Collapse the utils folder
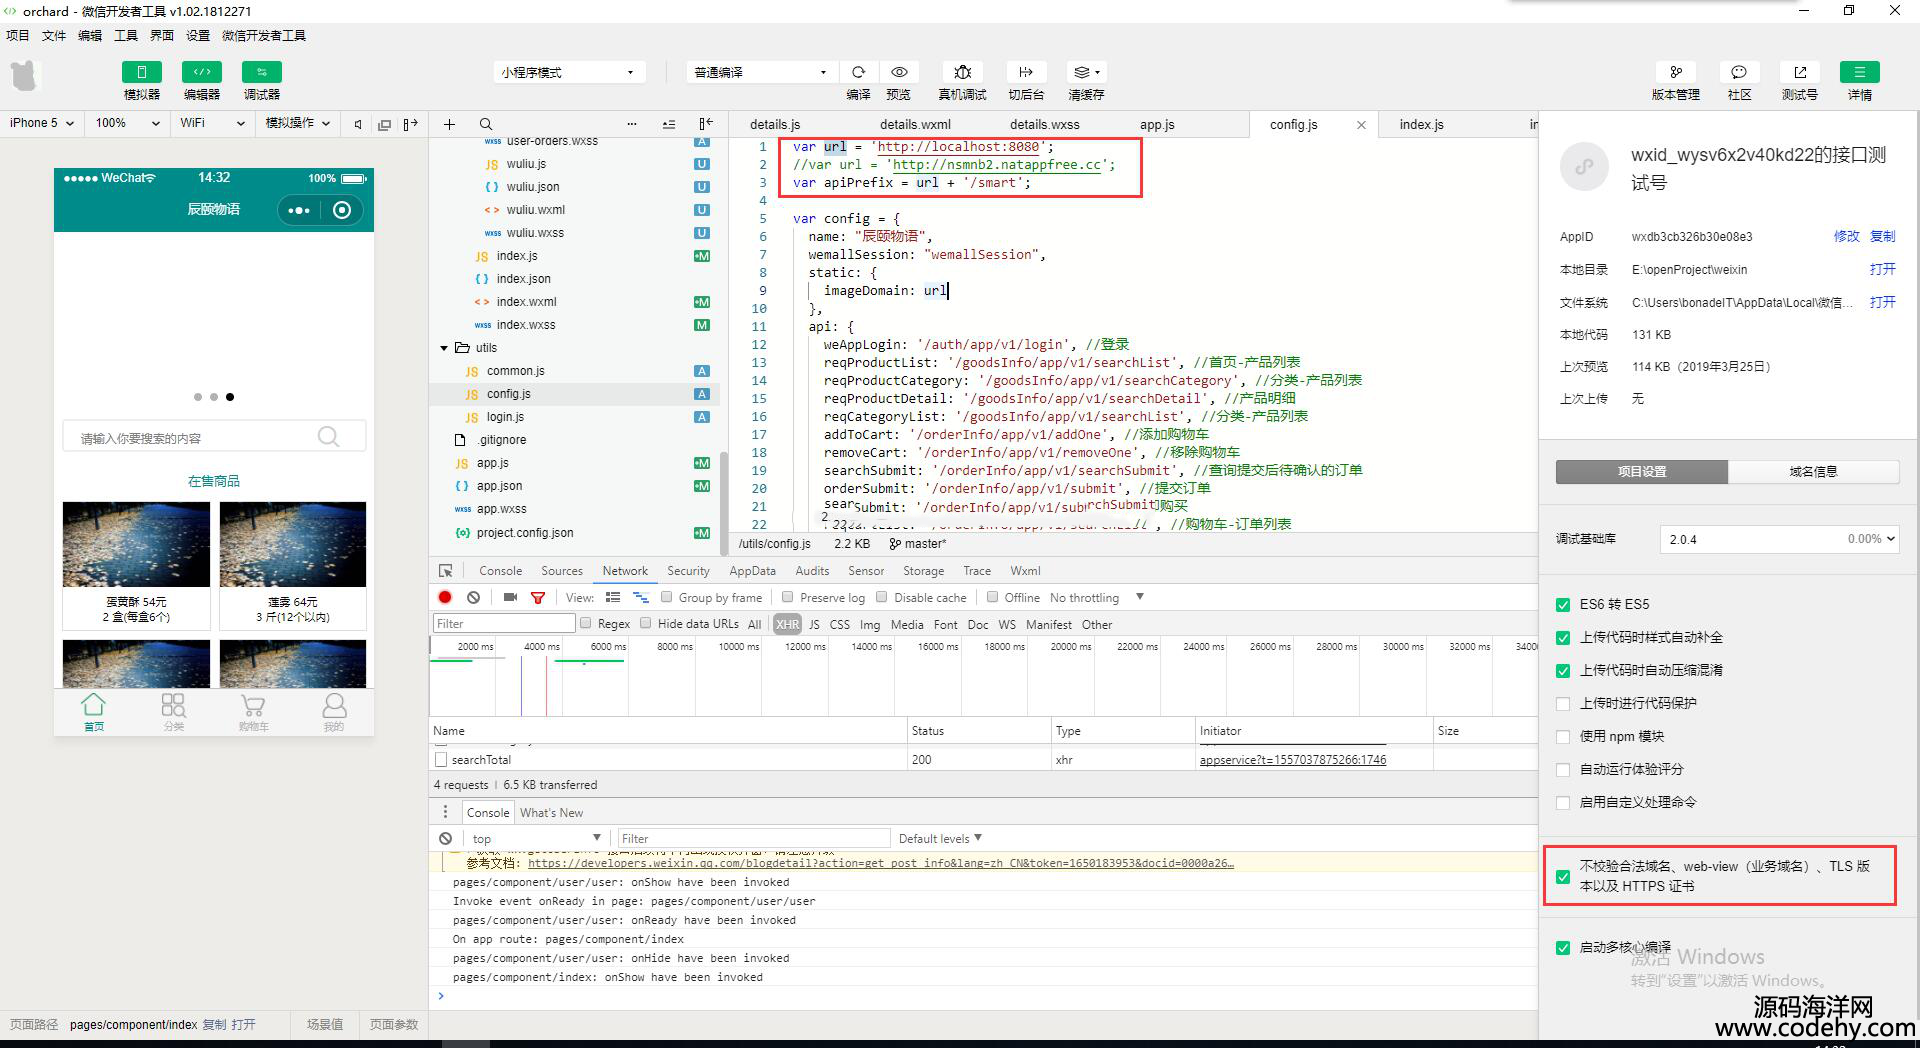 pos(444,348)
